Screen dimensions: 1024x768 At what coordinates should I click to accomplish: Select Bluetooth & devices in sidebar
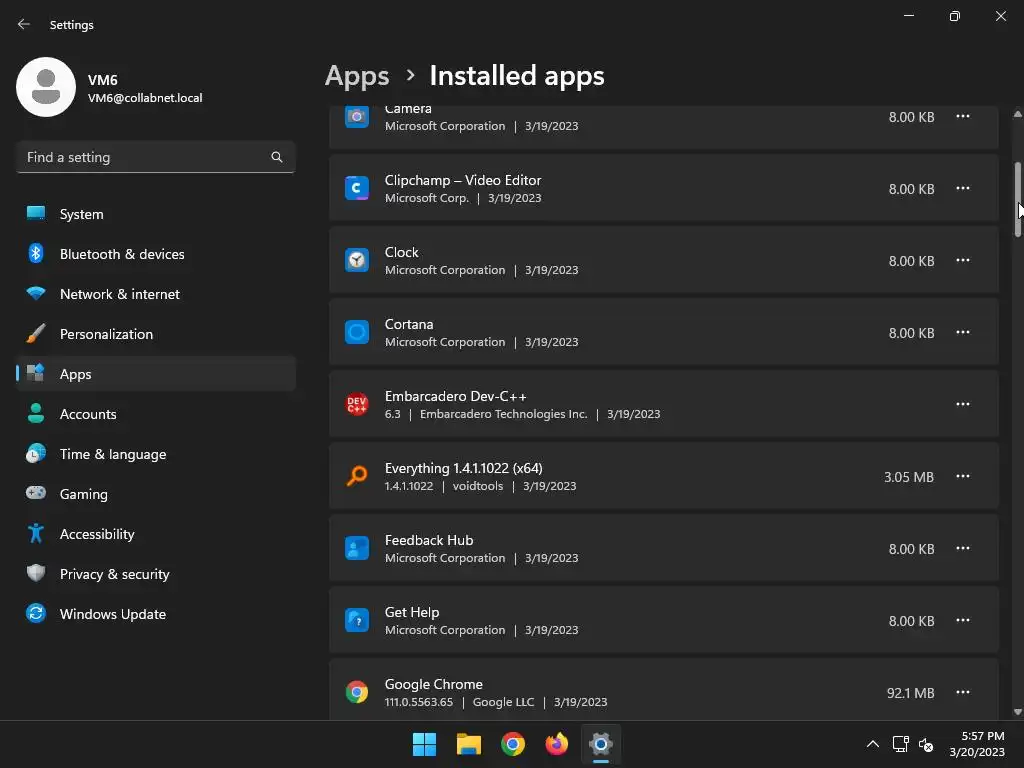[x=122, y=254]
